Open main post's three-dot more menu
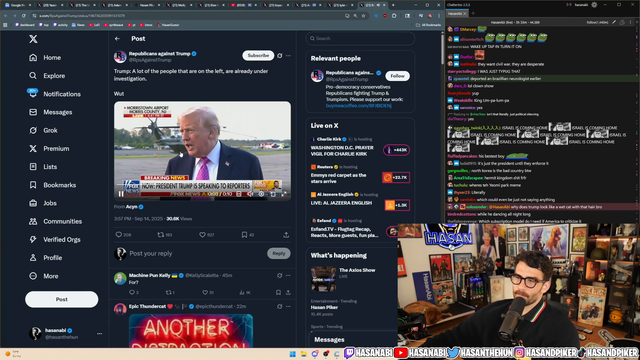640x360 pixels. [x=288, y=56]
